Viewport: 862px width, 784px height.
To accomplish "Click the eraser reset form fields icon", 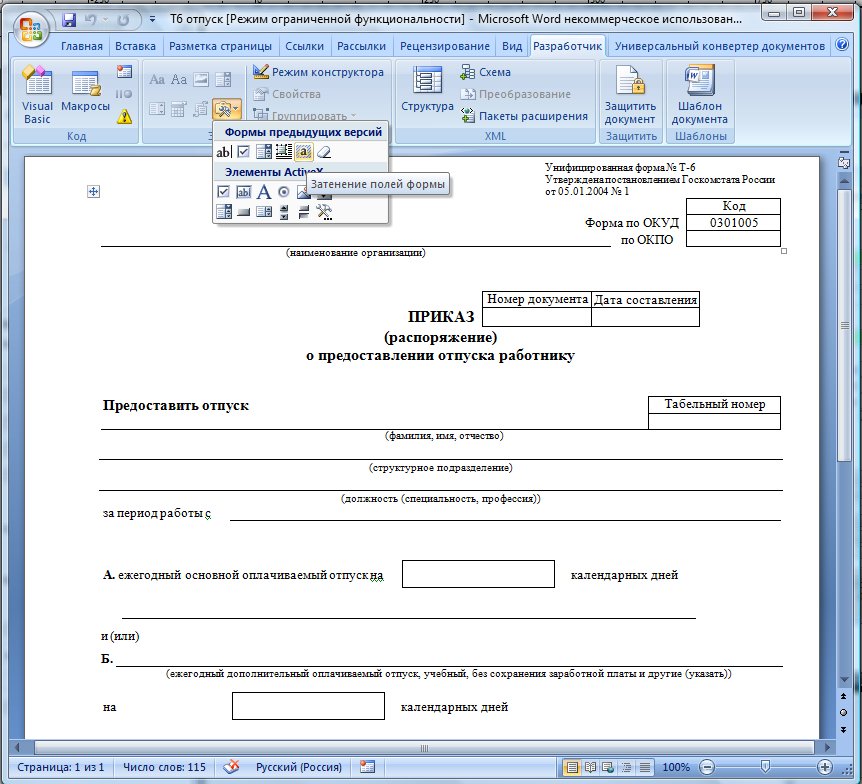I will pyautogui.click(x=323, y=152).
